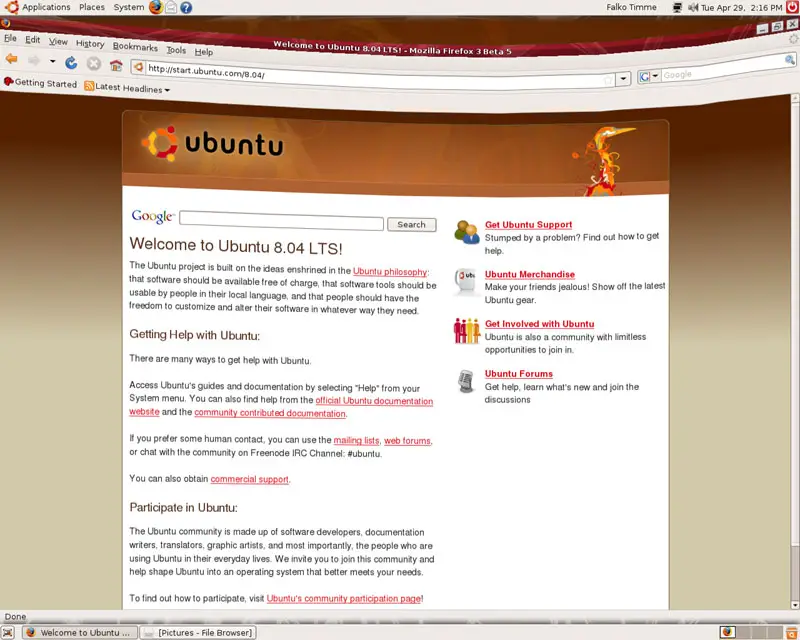This screenshot has width=800, height=640.
Task: Click the group icon beside Get Involved
Action: pyautogui.click(x=467, y=331)
